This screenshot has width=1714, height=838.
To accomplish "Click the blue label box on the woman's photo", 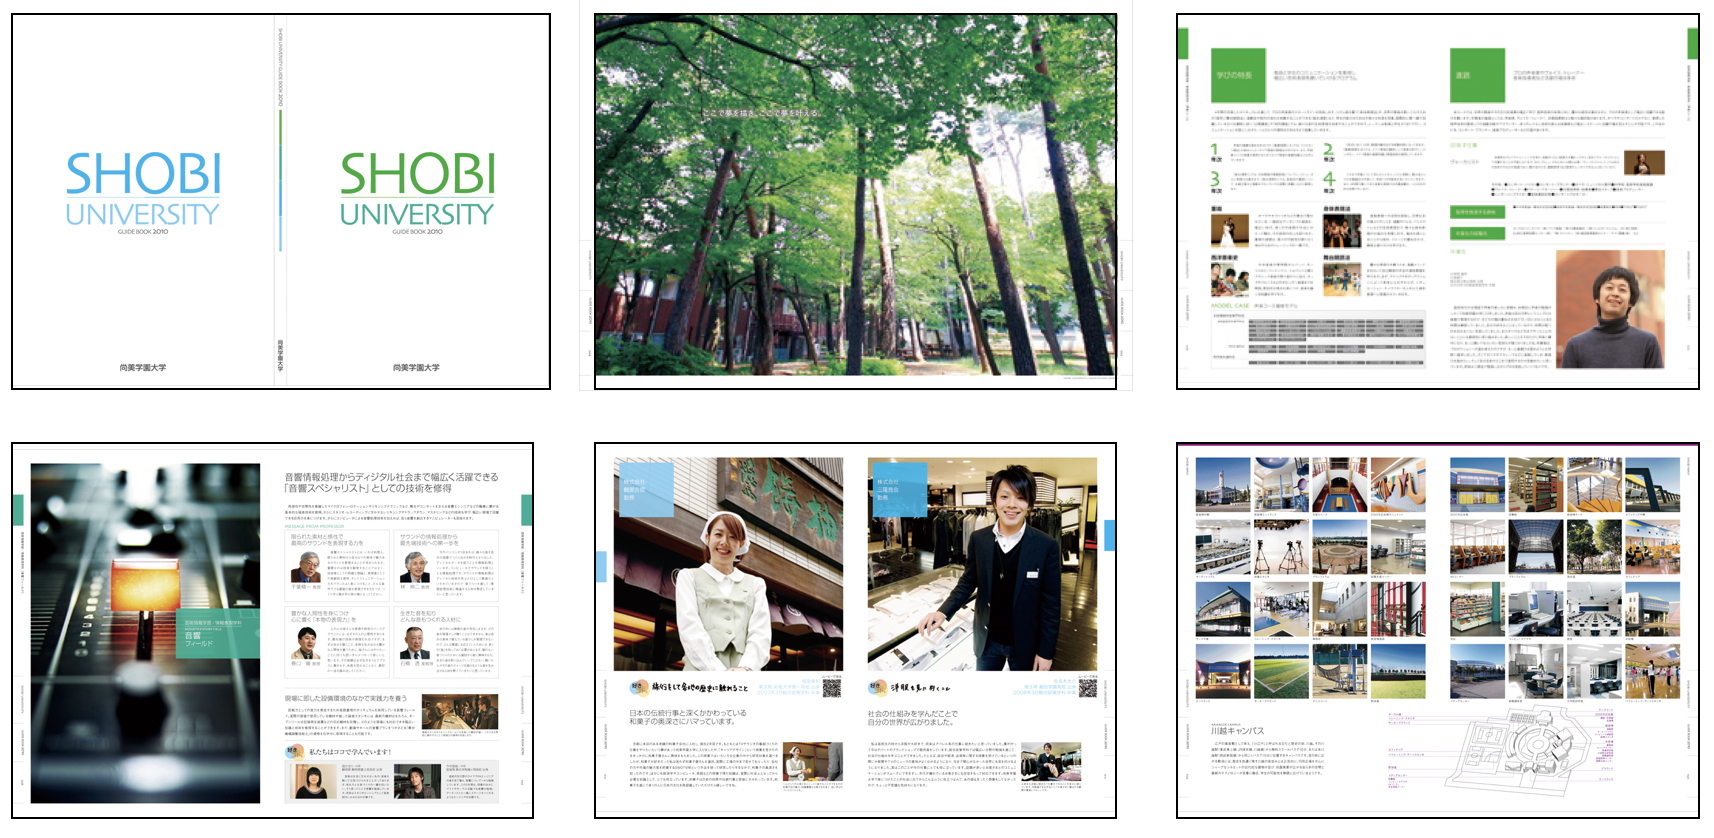I will (644, 488).
